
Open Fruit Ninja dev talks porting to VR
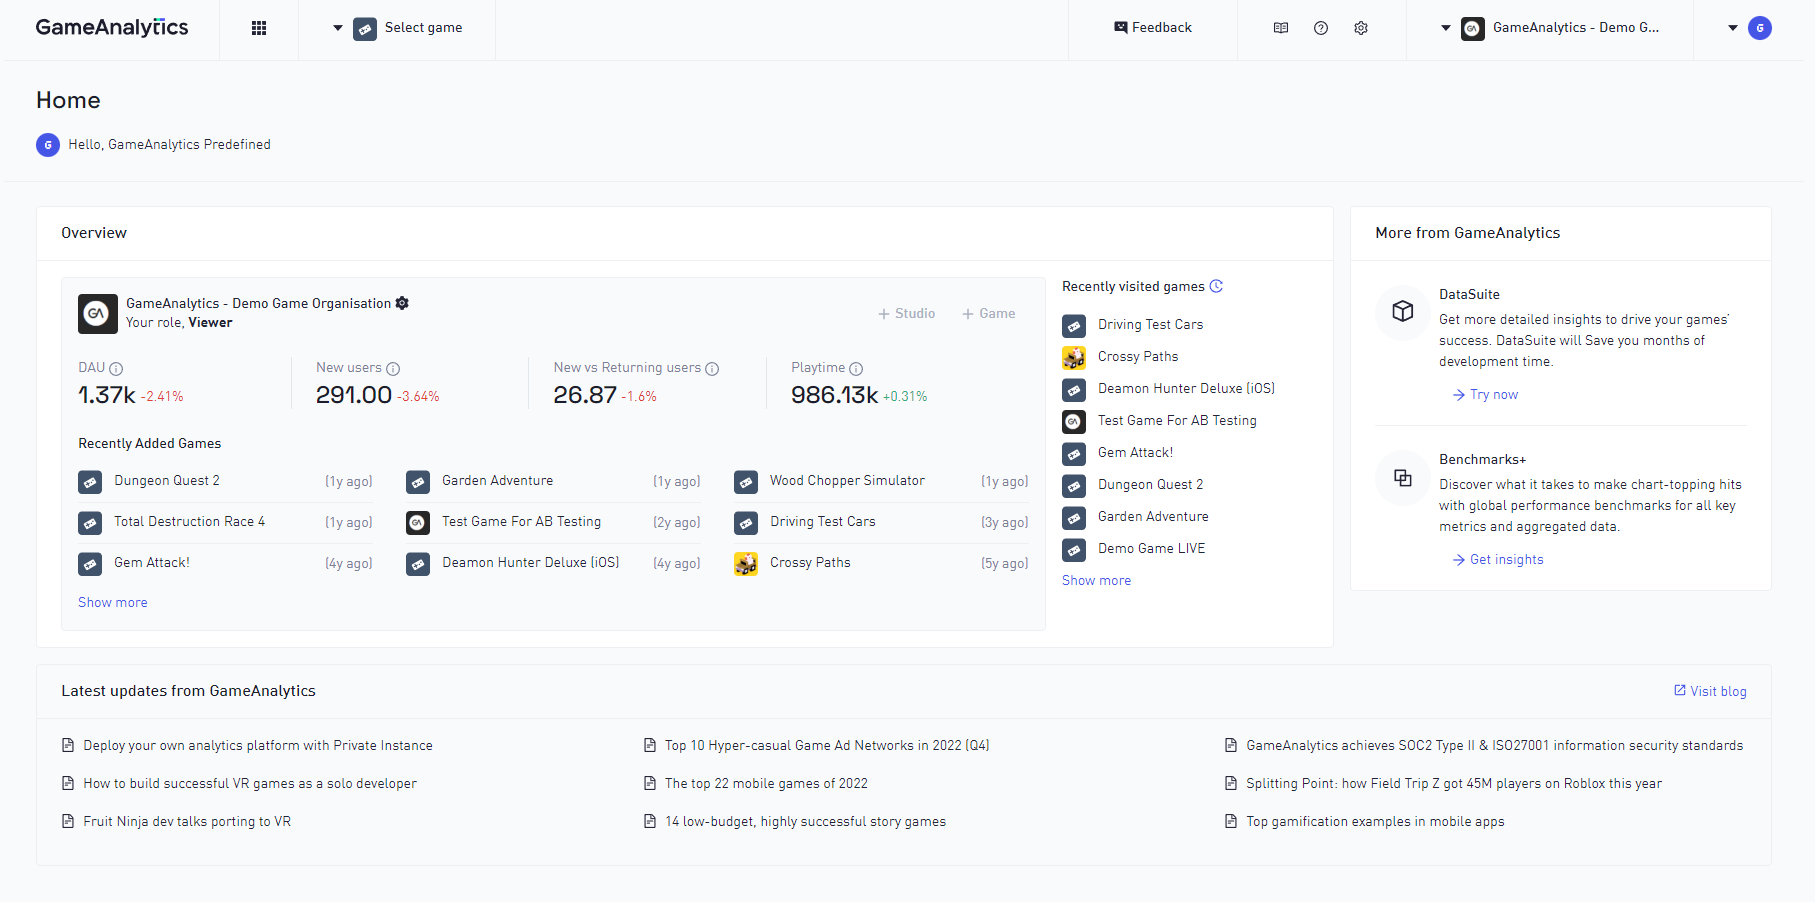(187, 822)
